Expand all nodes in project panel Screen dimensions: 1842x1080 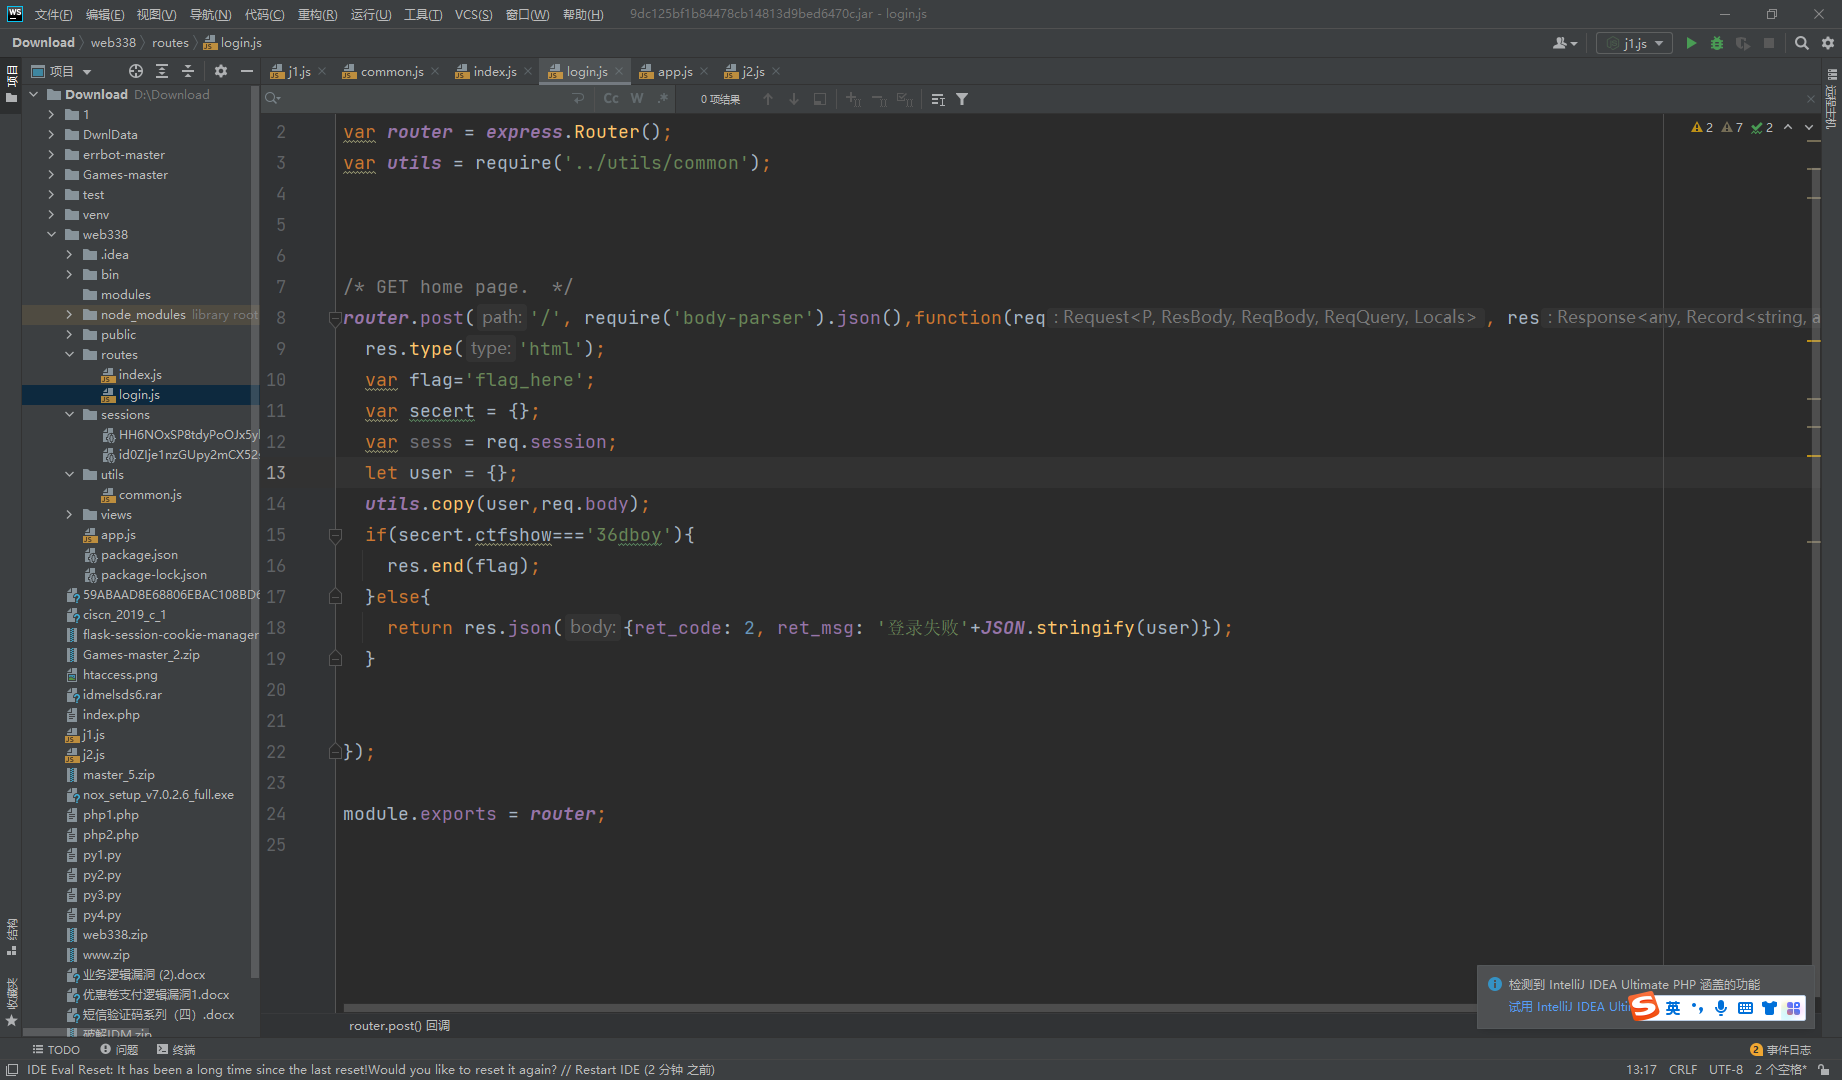click(162, 71)
